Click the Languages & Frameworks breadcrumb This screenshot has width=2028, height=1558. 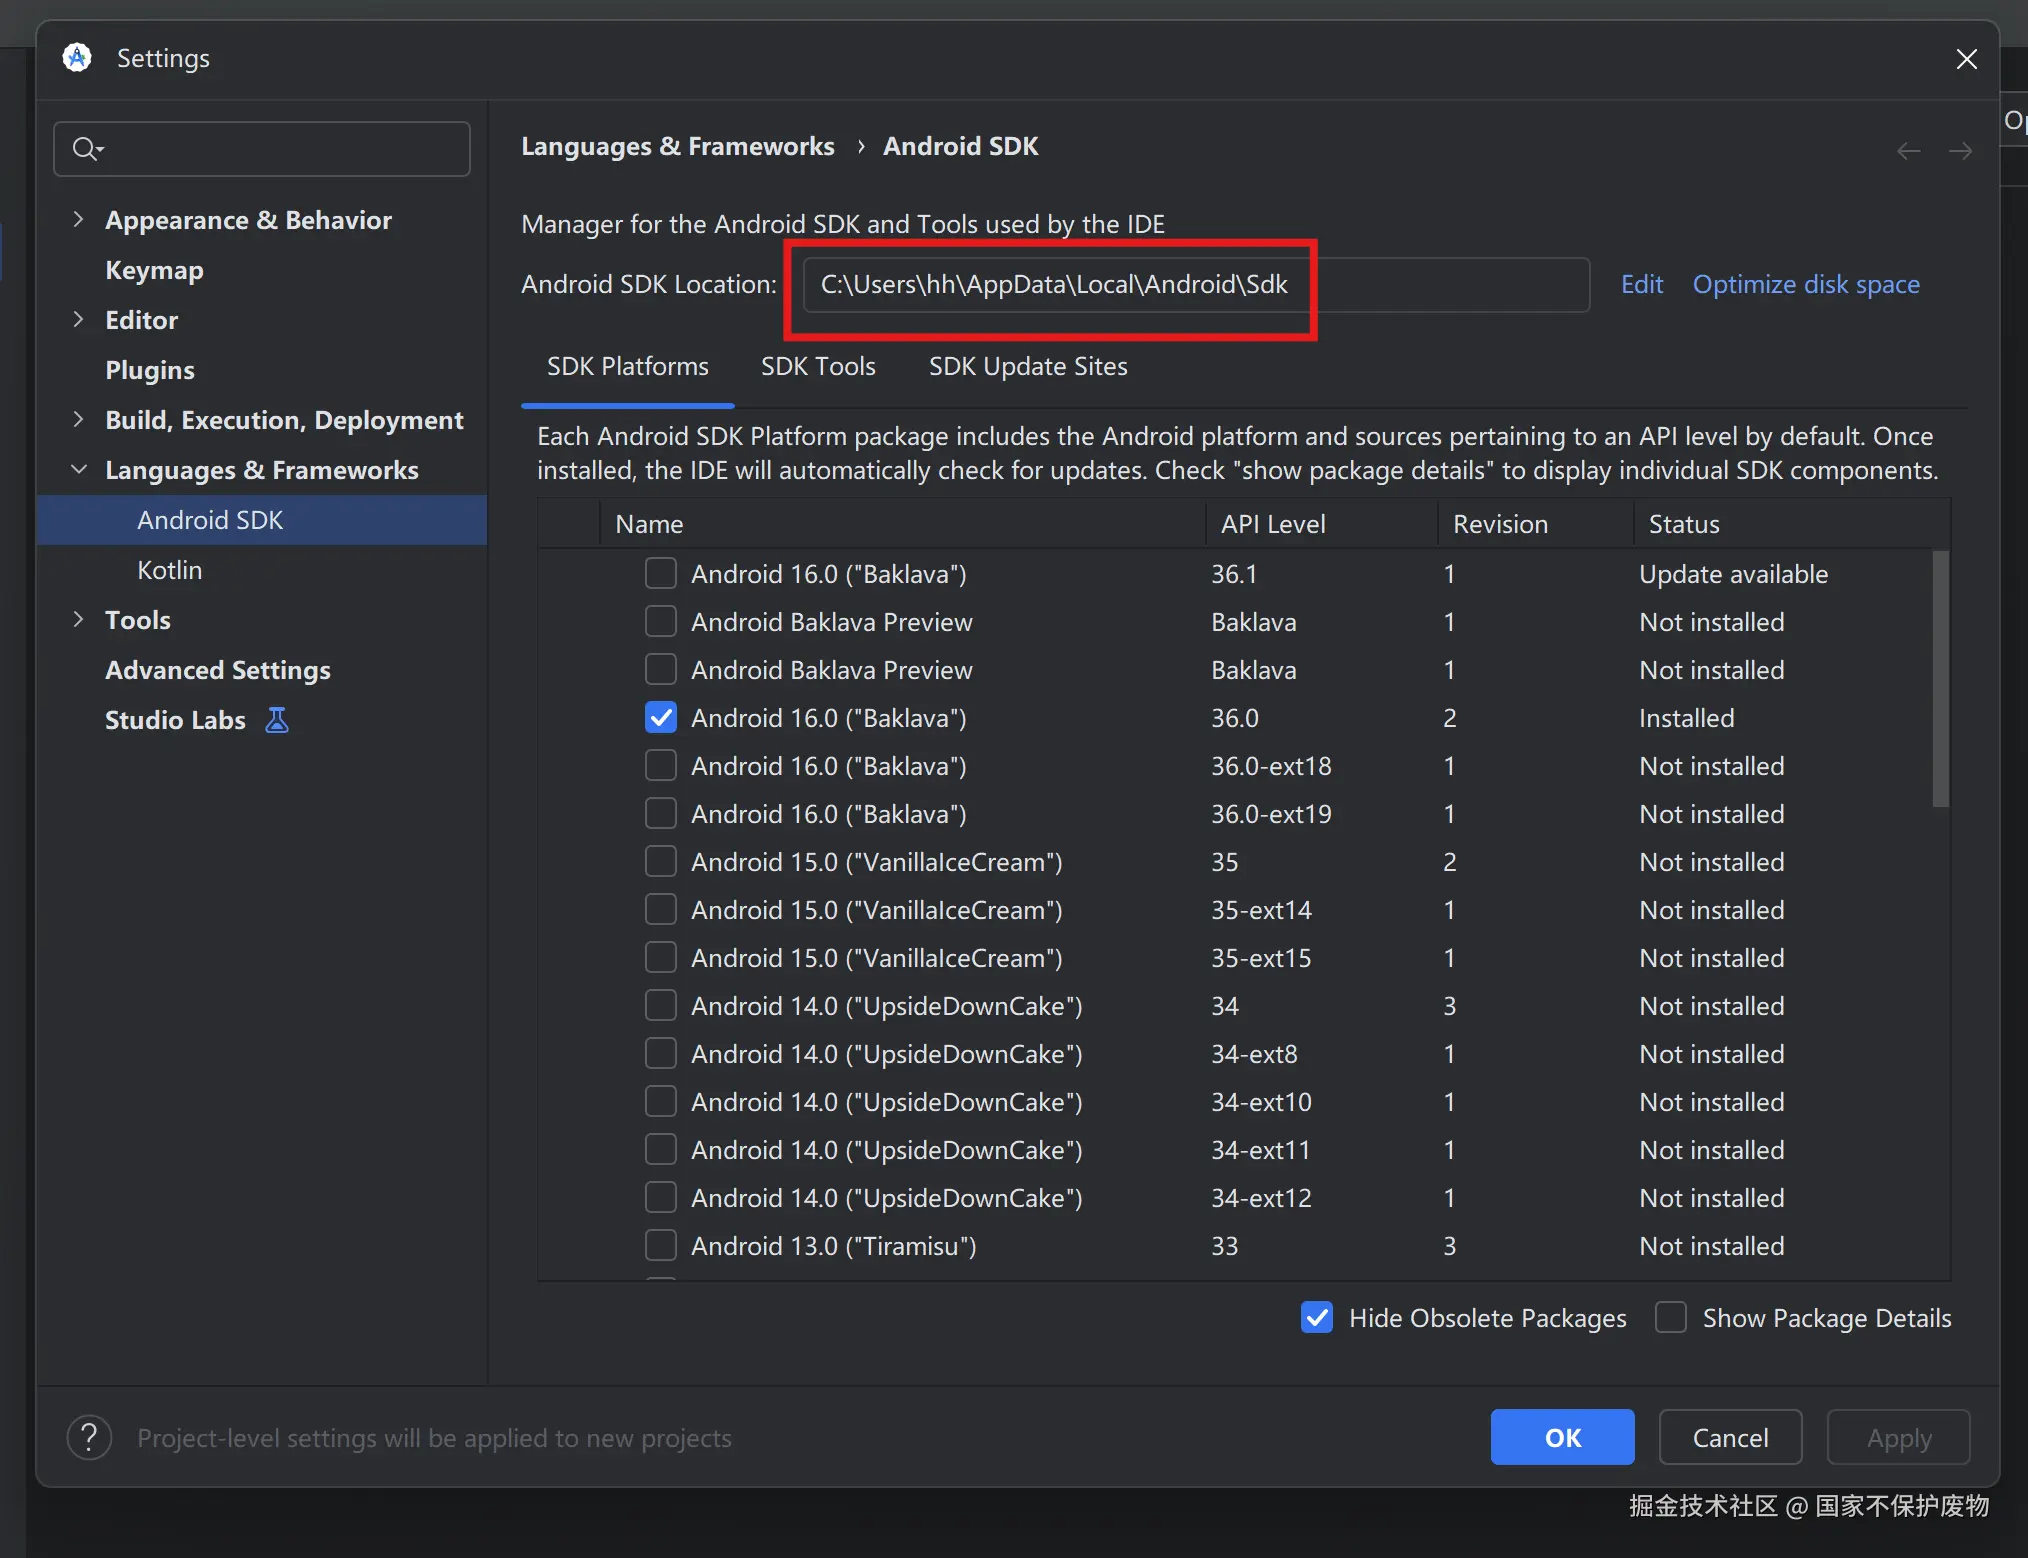coord(678,147)
